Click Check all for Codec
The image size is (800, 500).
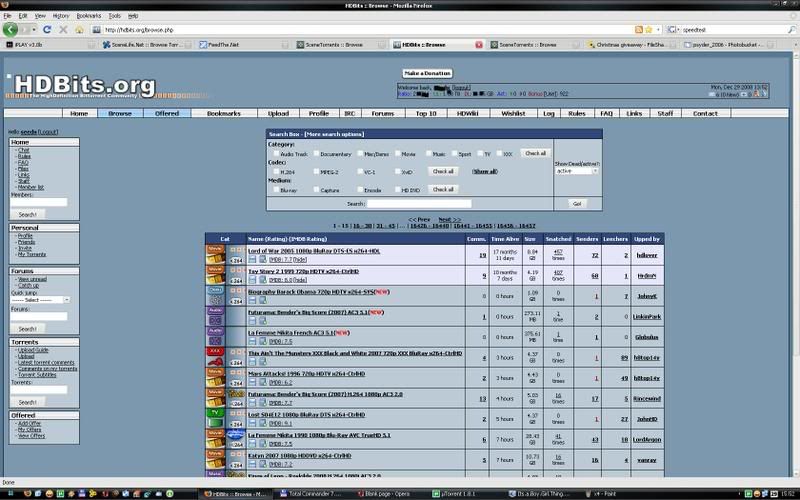click(x=443, y=171)
